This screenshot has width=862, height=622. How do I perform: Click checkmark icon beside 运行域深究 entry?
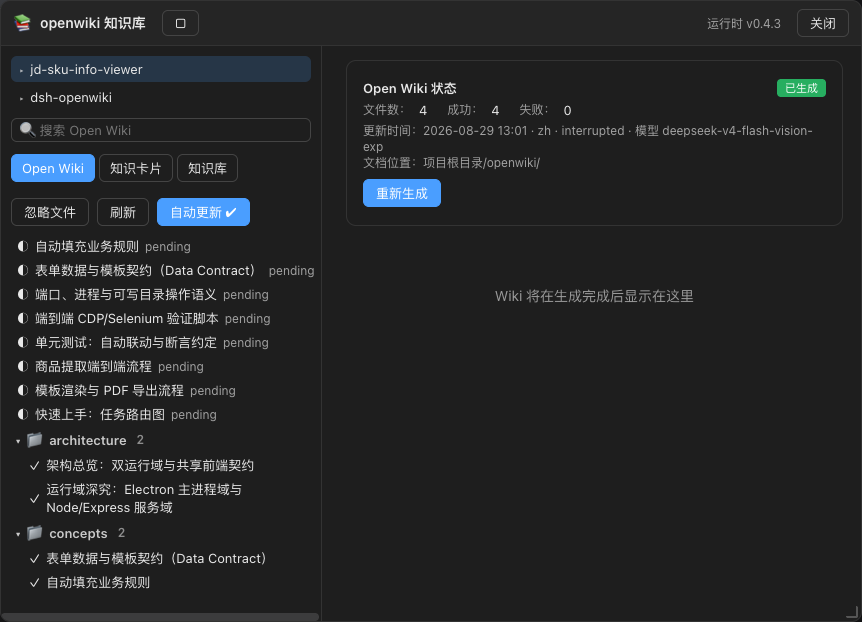35,499
